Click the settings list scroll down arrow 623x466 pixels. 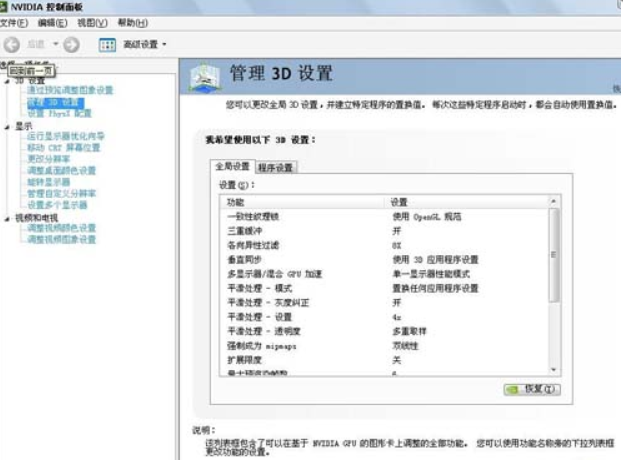point(554,370)
